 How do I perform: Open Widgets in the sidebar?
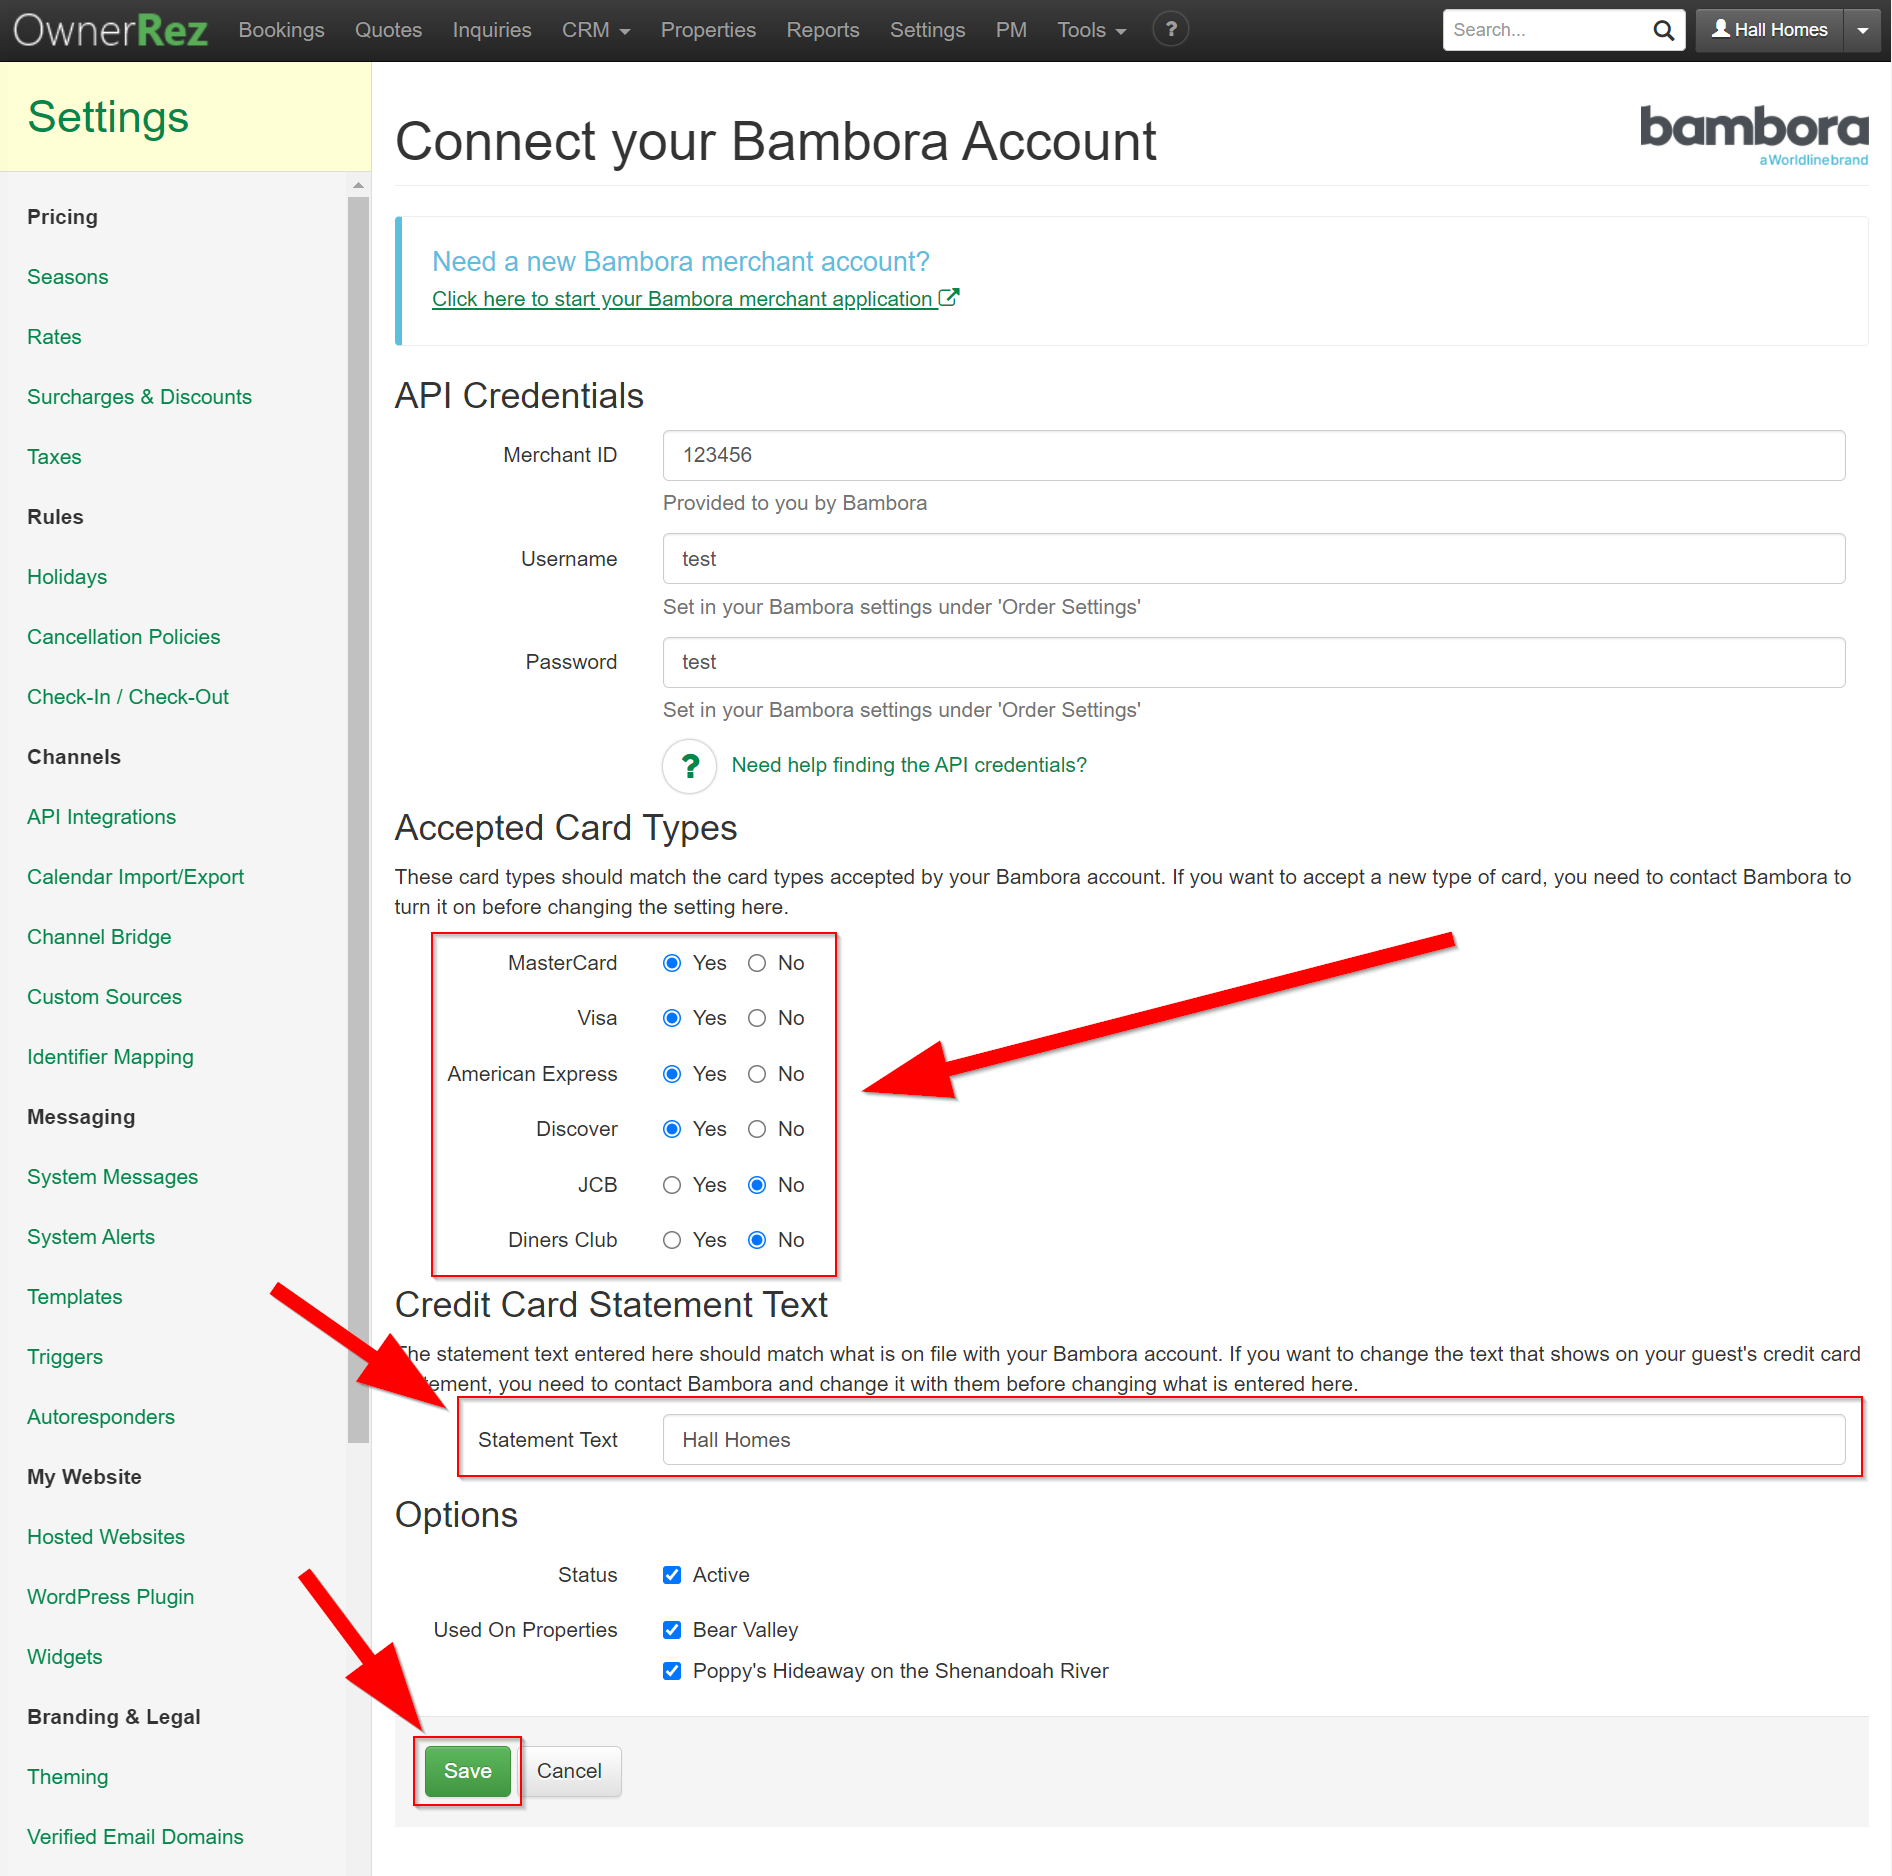pos(65,1657)
